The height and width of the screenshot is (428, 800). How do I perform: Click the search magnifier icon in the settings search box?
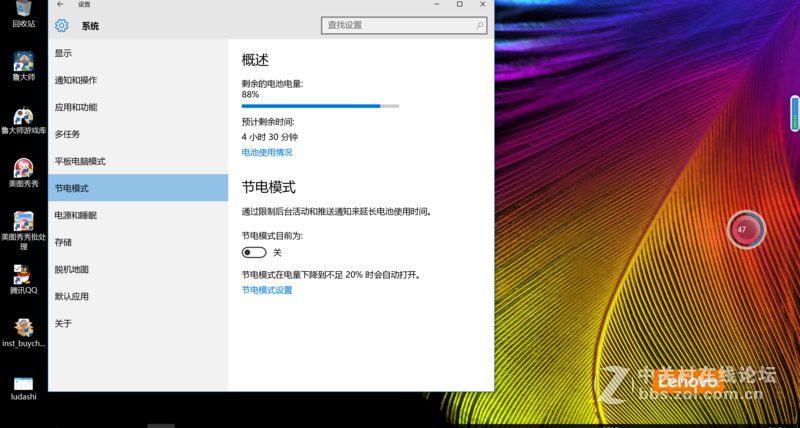(480, 25)
